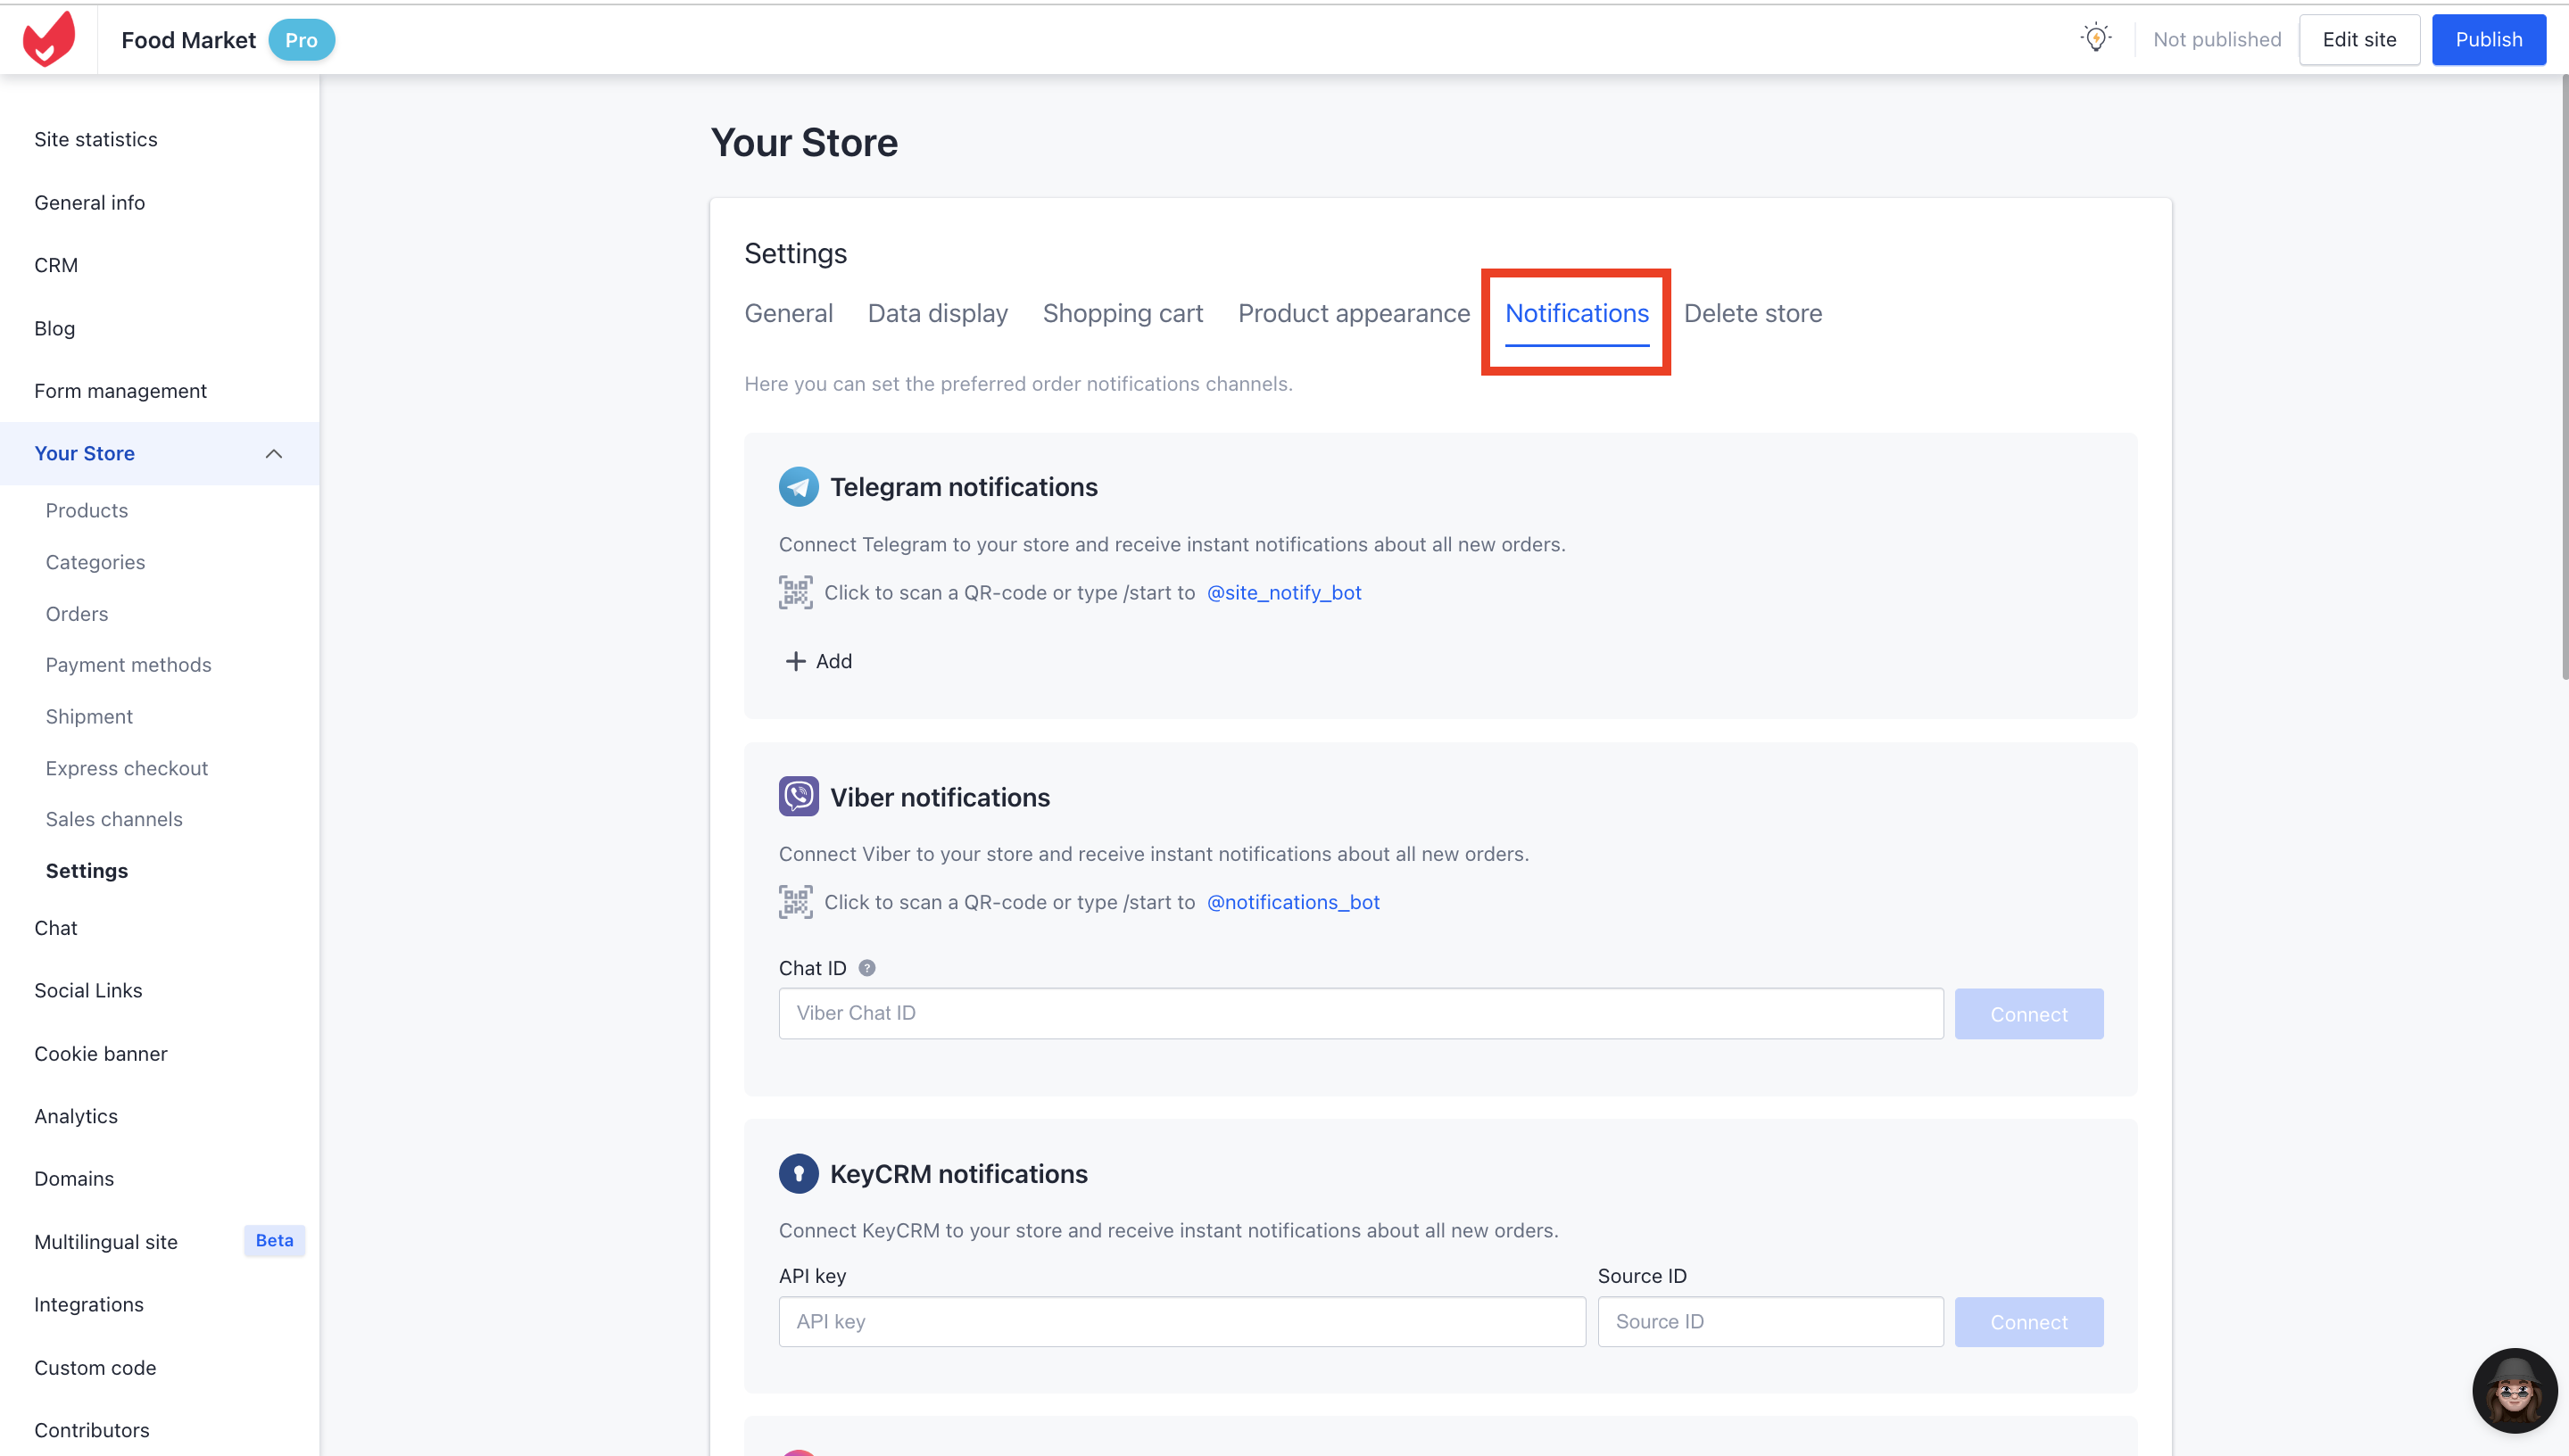The width and height of the screenshot is (2569, 1456).
Task: Open Integrations in the sidebar
Action: 88,1305
